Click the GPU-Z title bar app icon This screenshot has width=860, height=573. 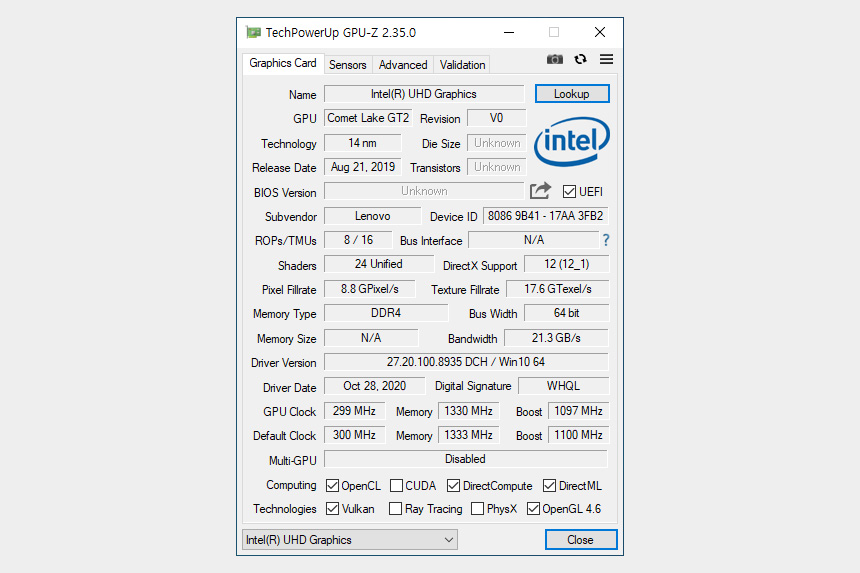pos(253,32)
